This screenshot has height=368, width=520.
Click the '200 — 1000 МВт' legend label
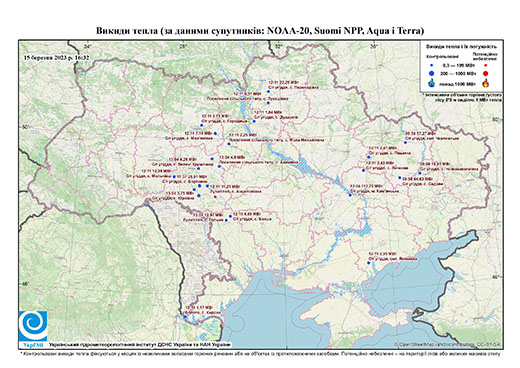(x=457, y=73)
